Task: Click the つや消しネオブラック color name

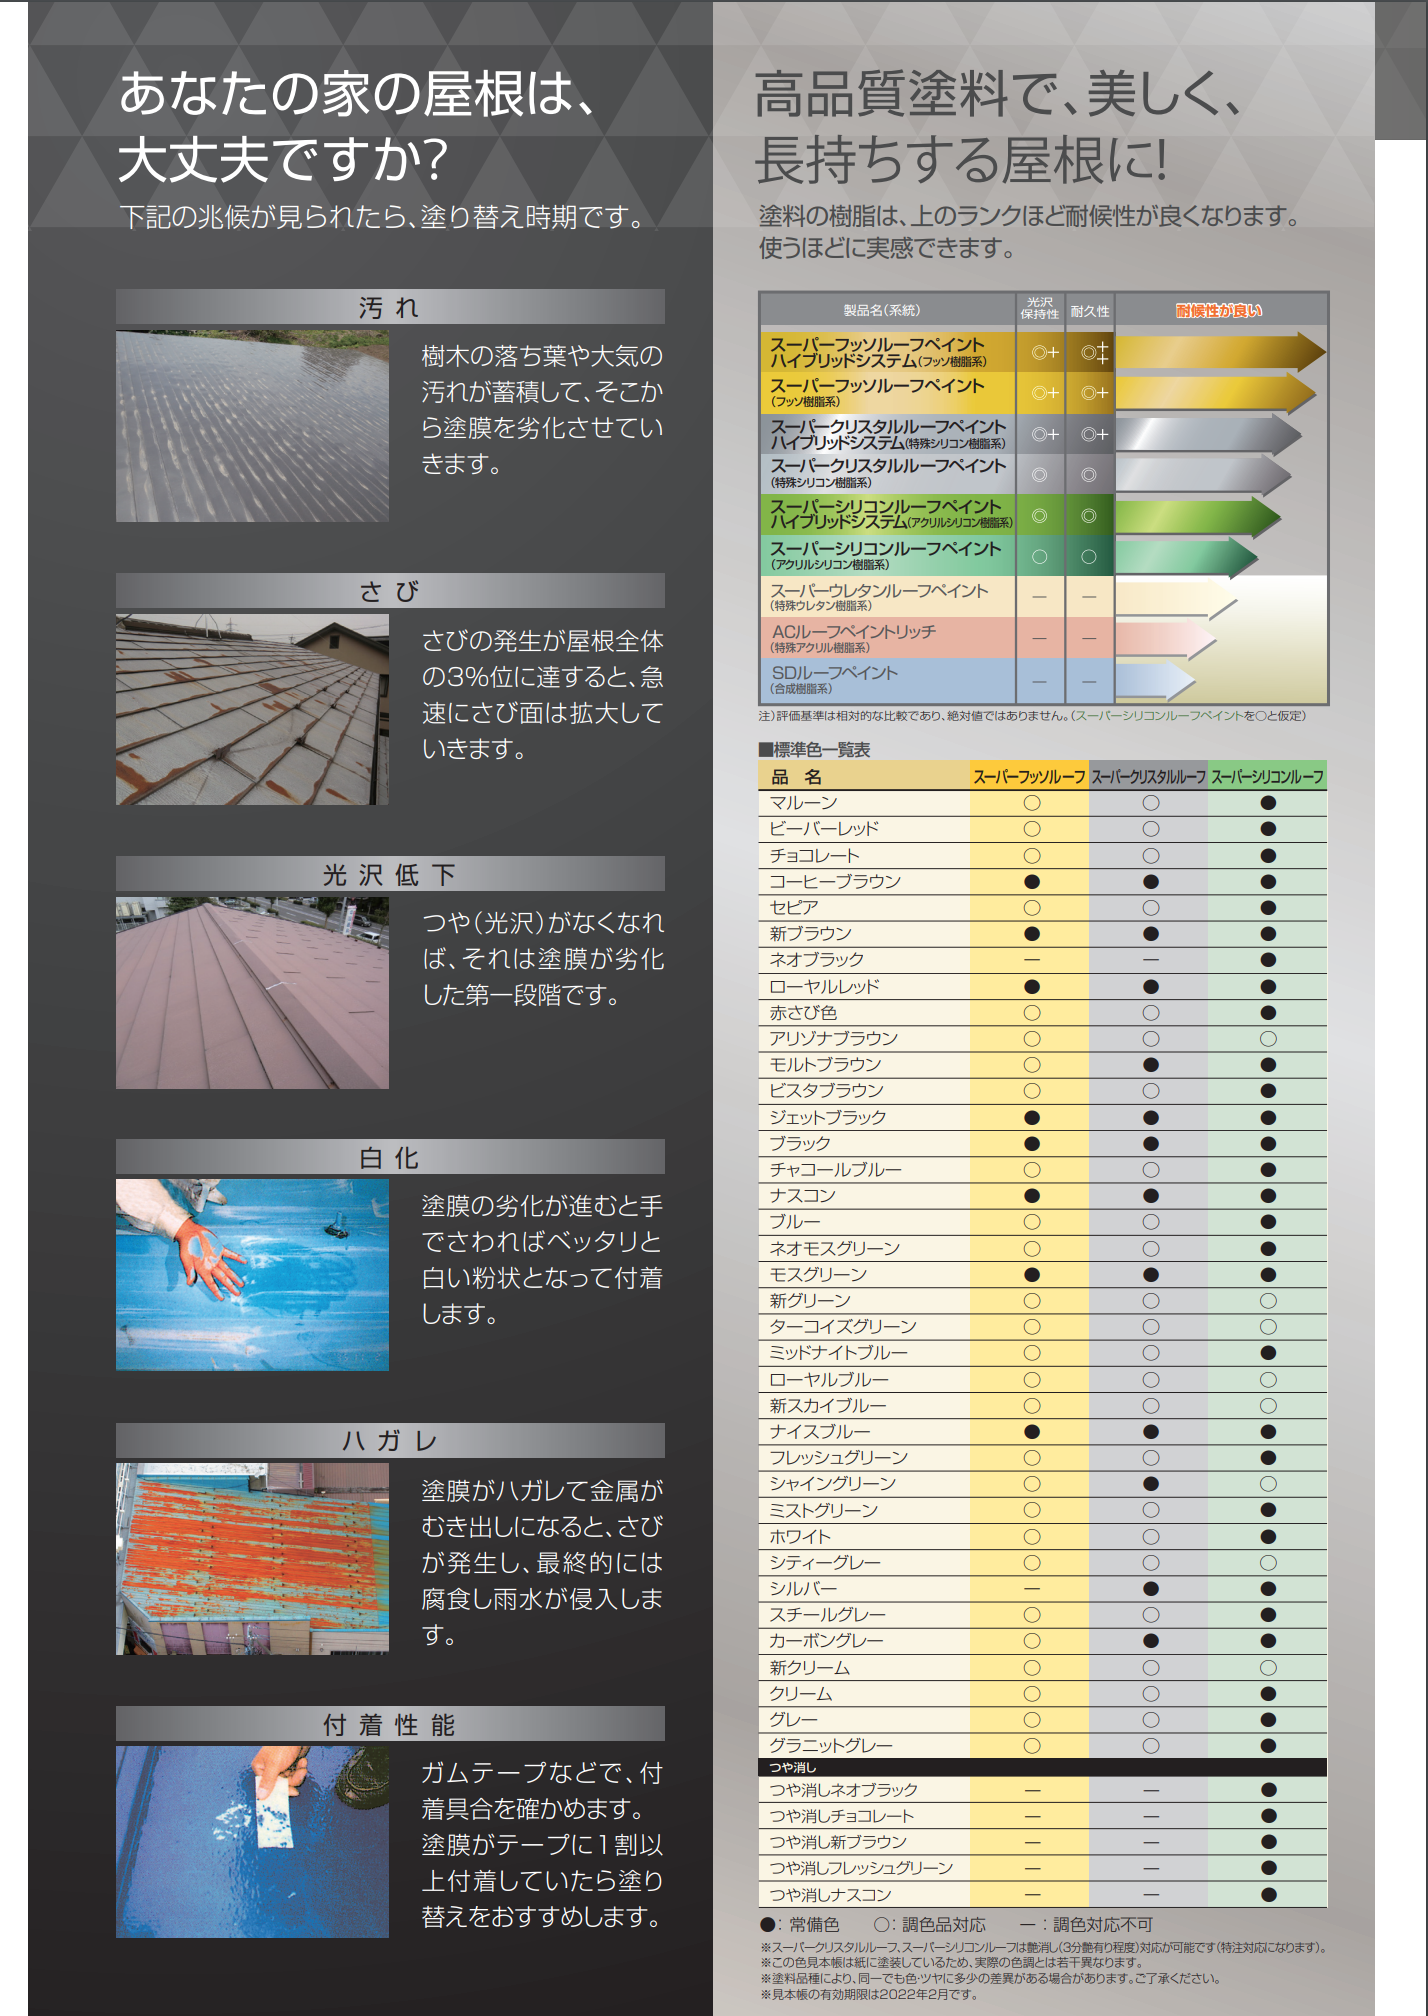Action: (843, 1790)
